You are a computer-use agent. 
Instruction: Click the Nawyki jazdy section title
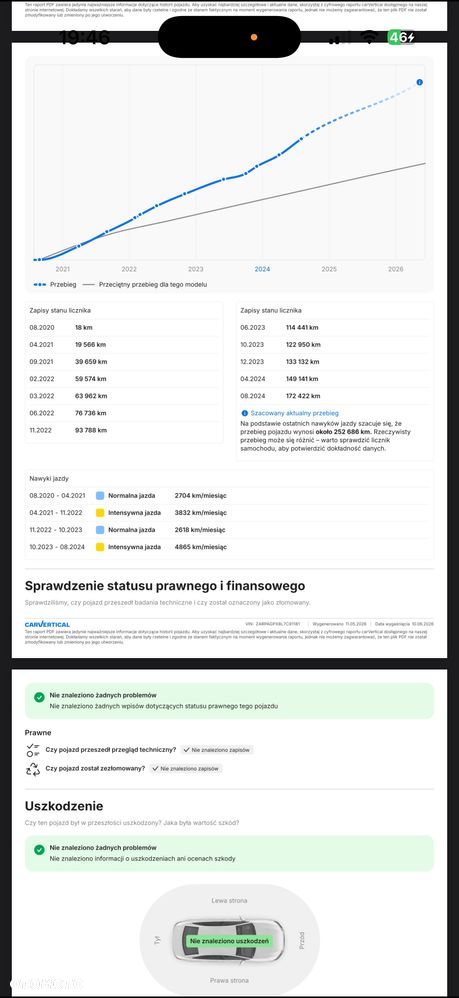click(x=49, y=478)
